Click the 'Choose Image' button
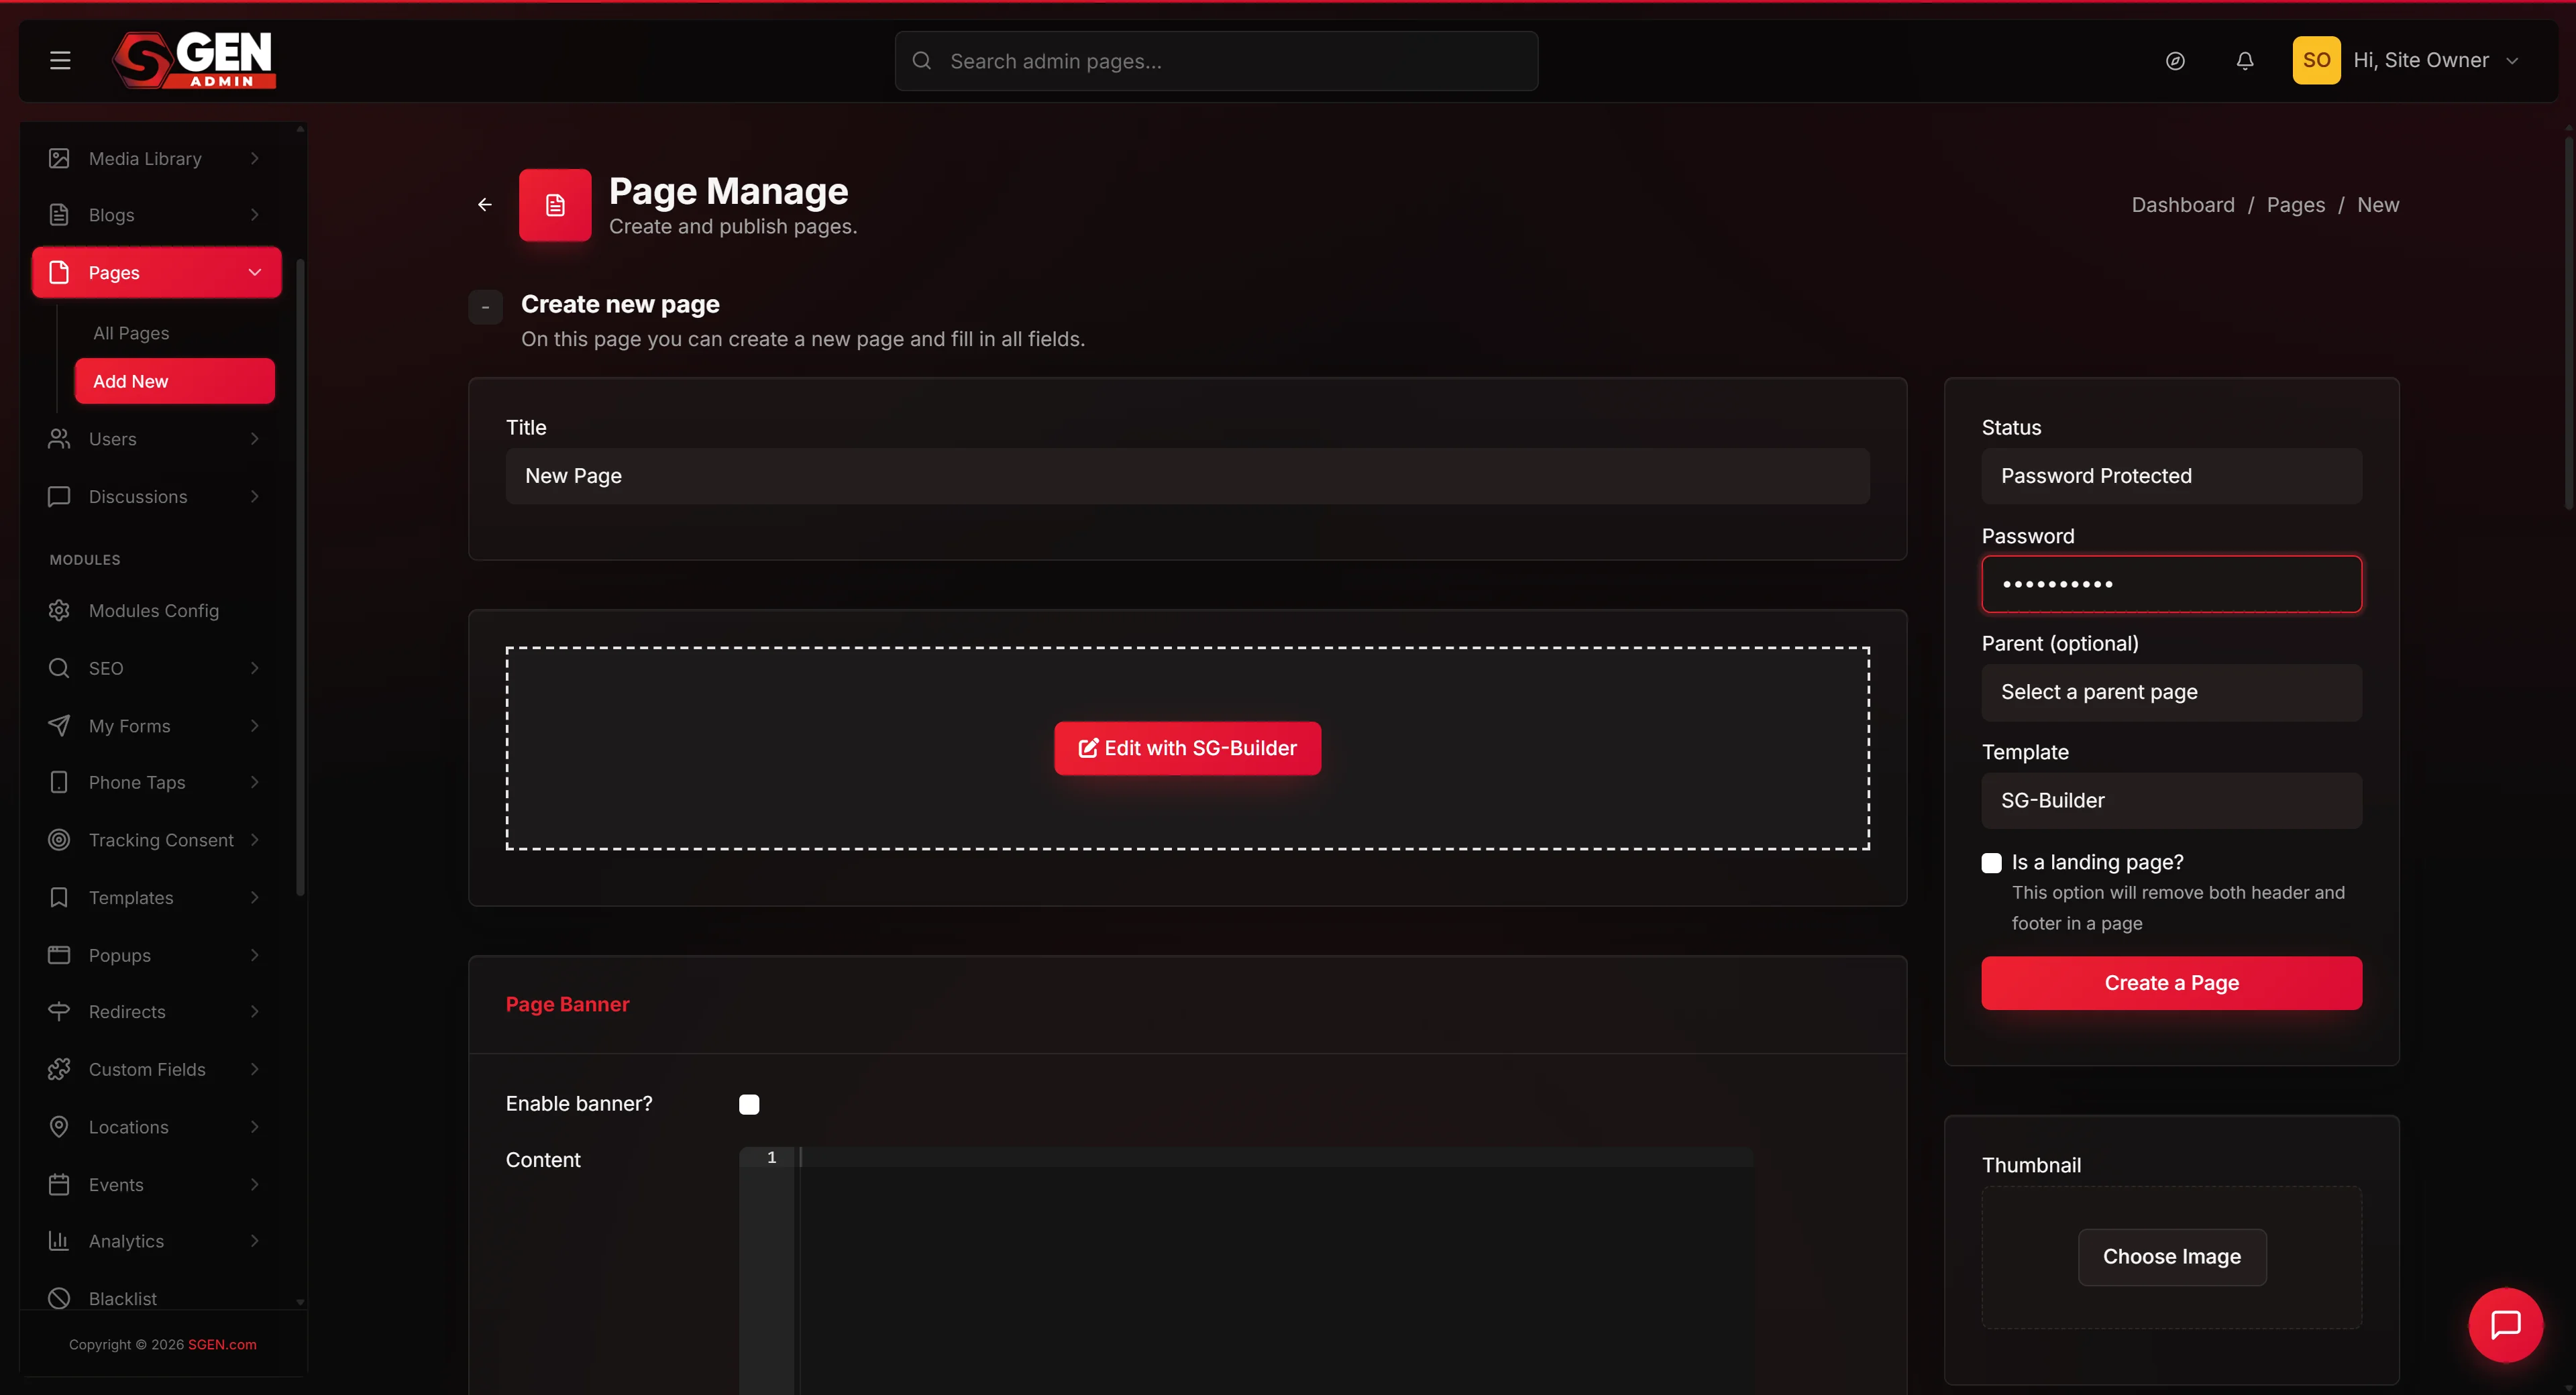2576x1395 pixels. point(2171,1257)
